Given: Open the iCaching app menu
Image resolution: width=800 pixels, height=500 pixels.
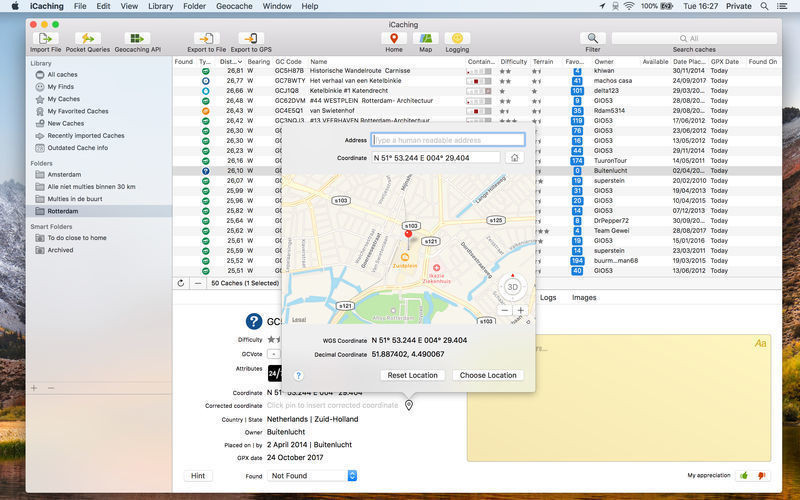Looking at the screenshot, I should coord(47,6).
